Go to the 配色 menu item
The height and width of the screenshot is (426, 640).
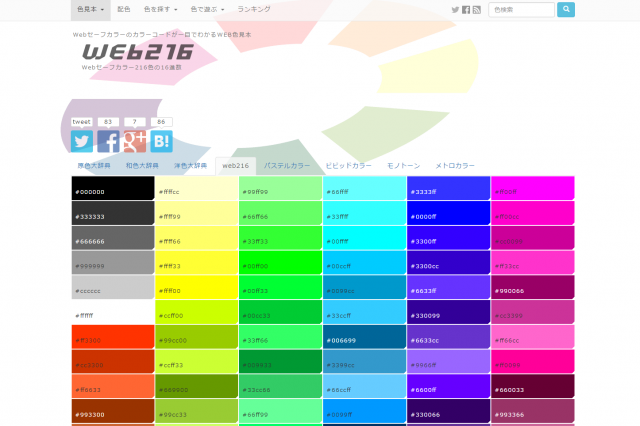(x=124, y=9)
